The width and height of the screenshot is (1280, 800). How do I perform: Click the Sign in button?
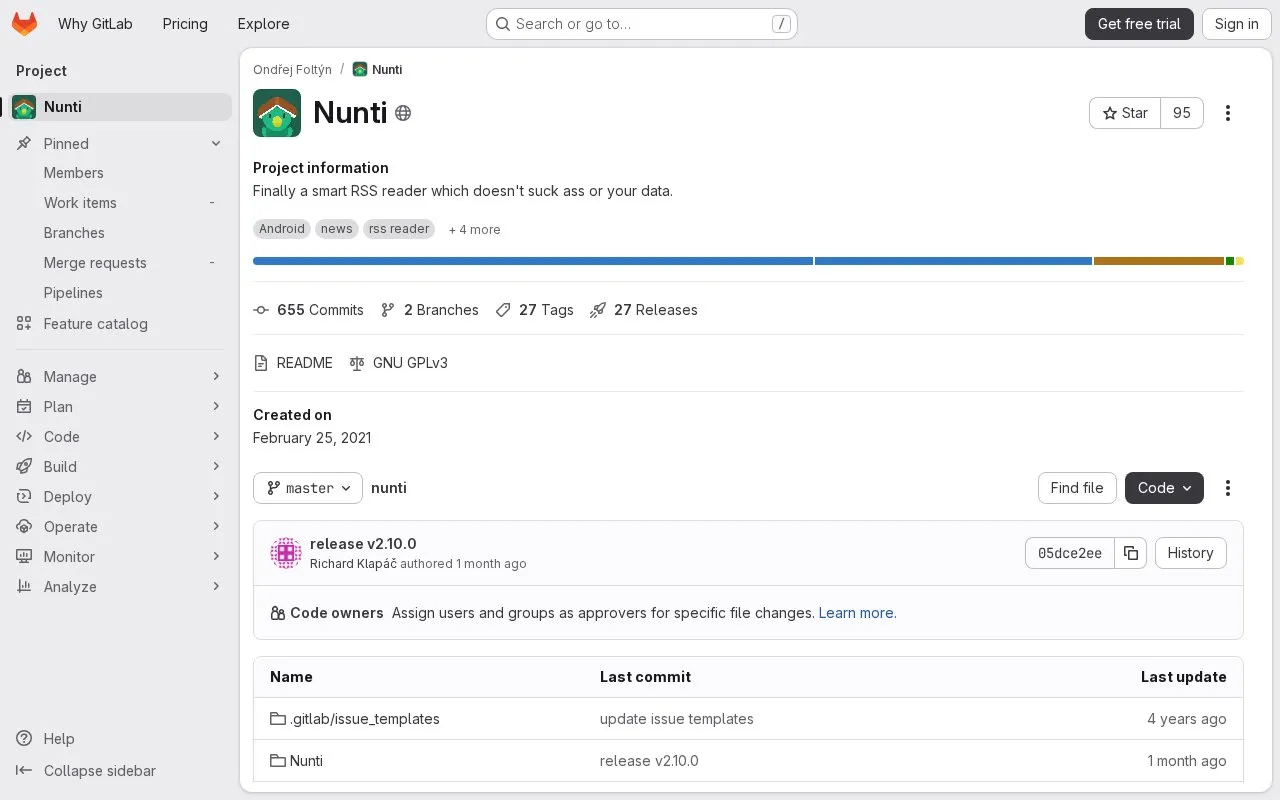point(1237,24)
